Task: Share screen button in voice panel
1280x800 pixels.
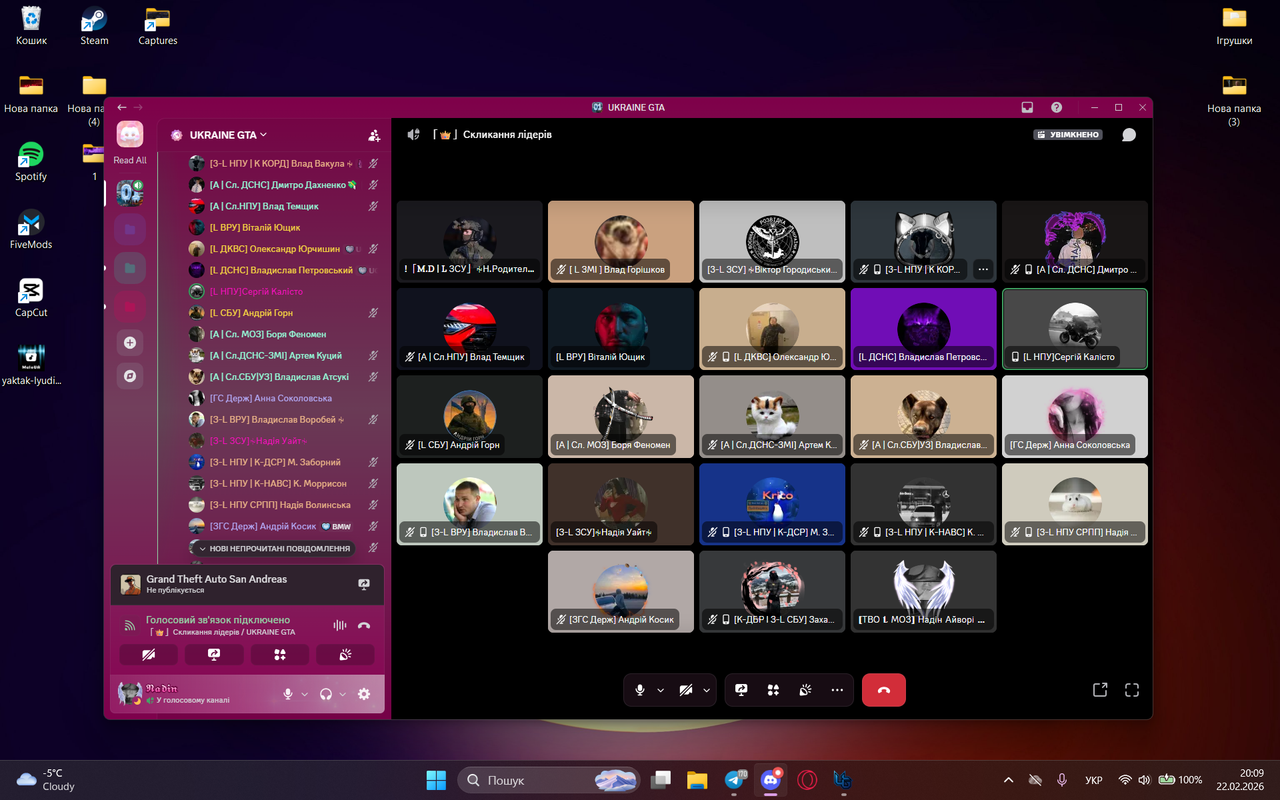Action: pos(214,655)
